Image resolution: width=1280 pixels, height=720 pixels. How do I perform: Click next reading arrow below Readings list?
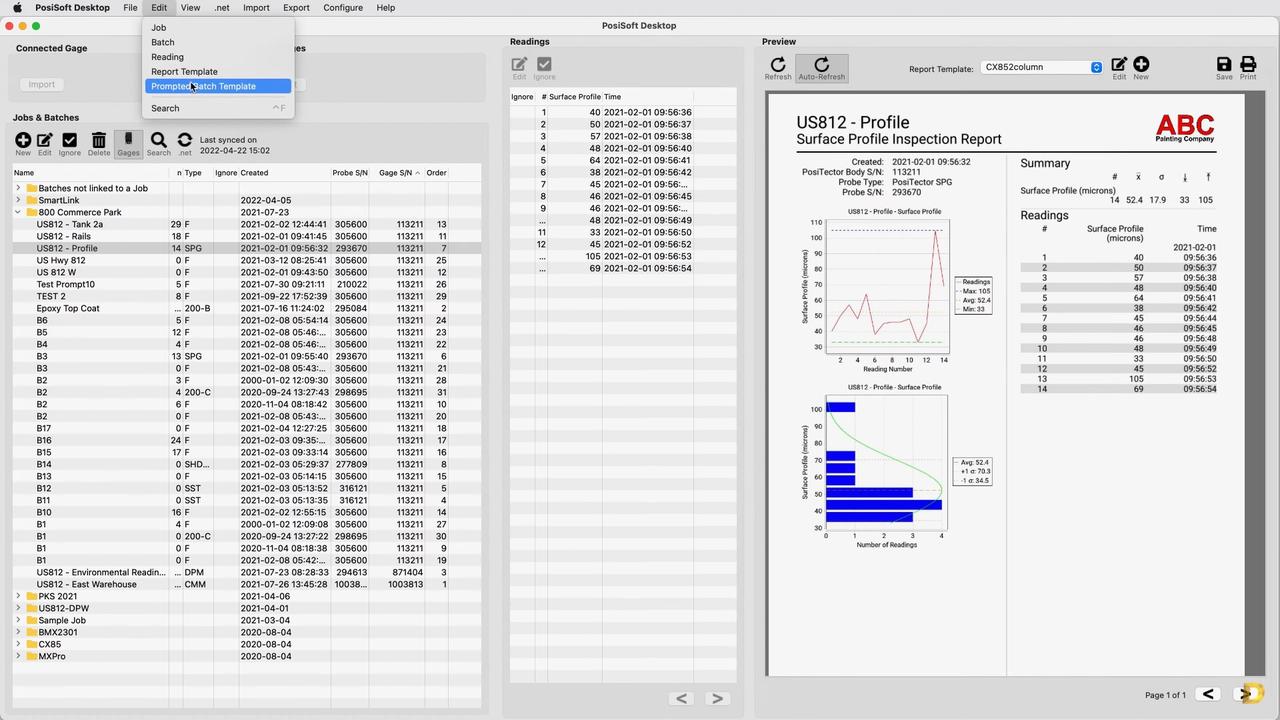coord(716,698)
